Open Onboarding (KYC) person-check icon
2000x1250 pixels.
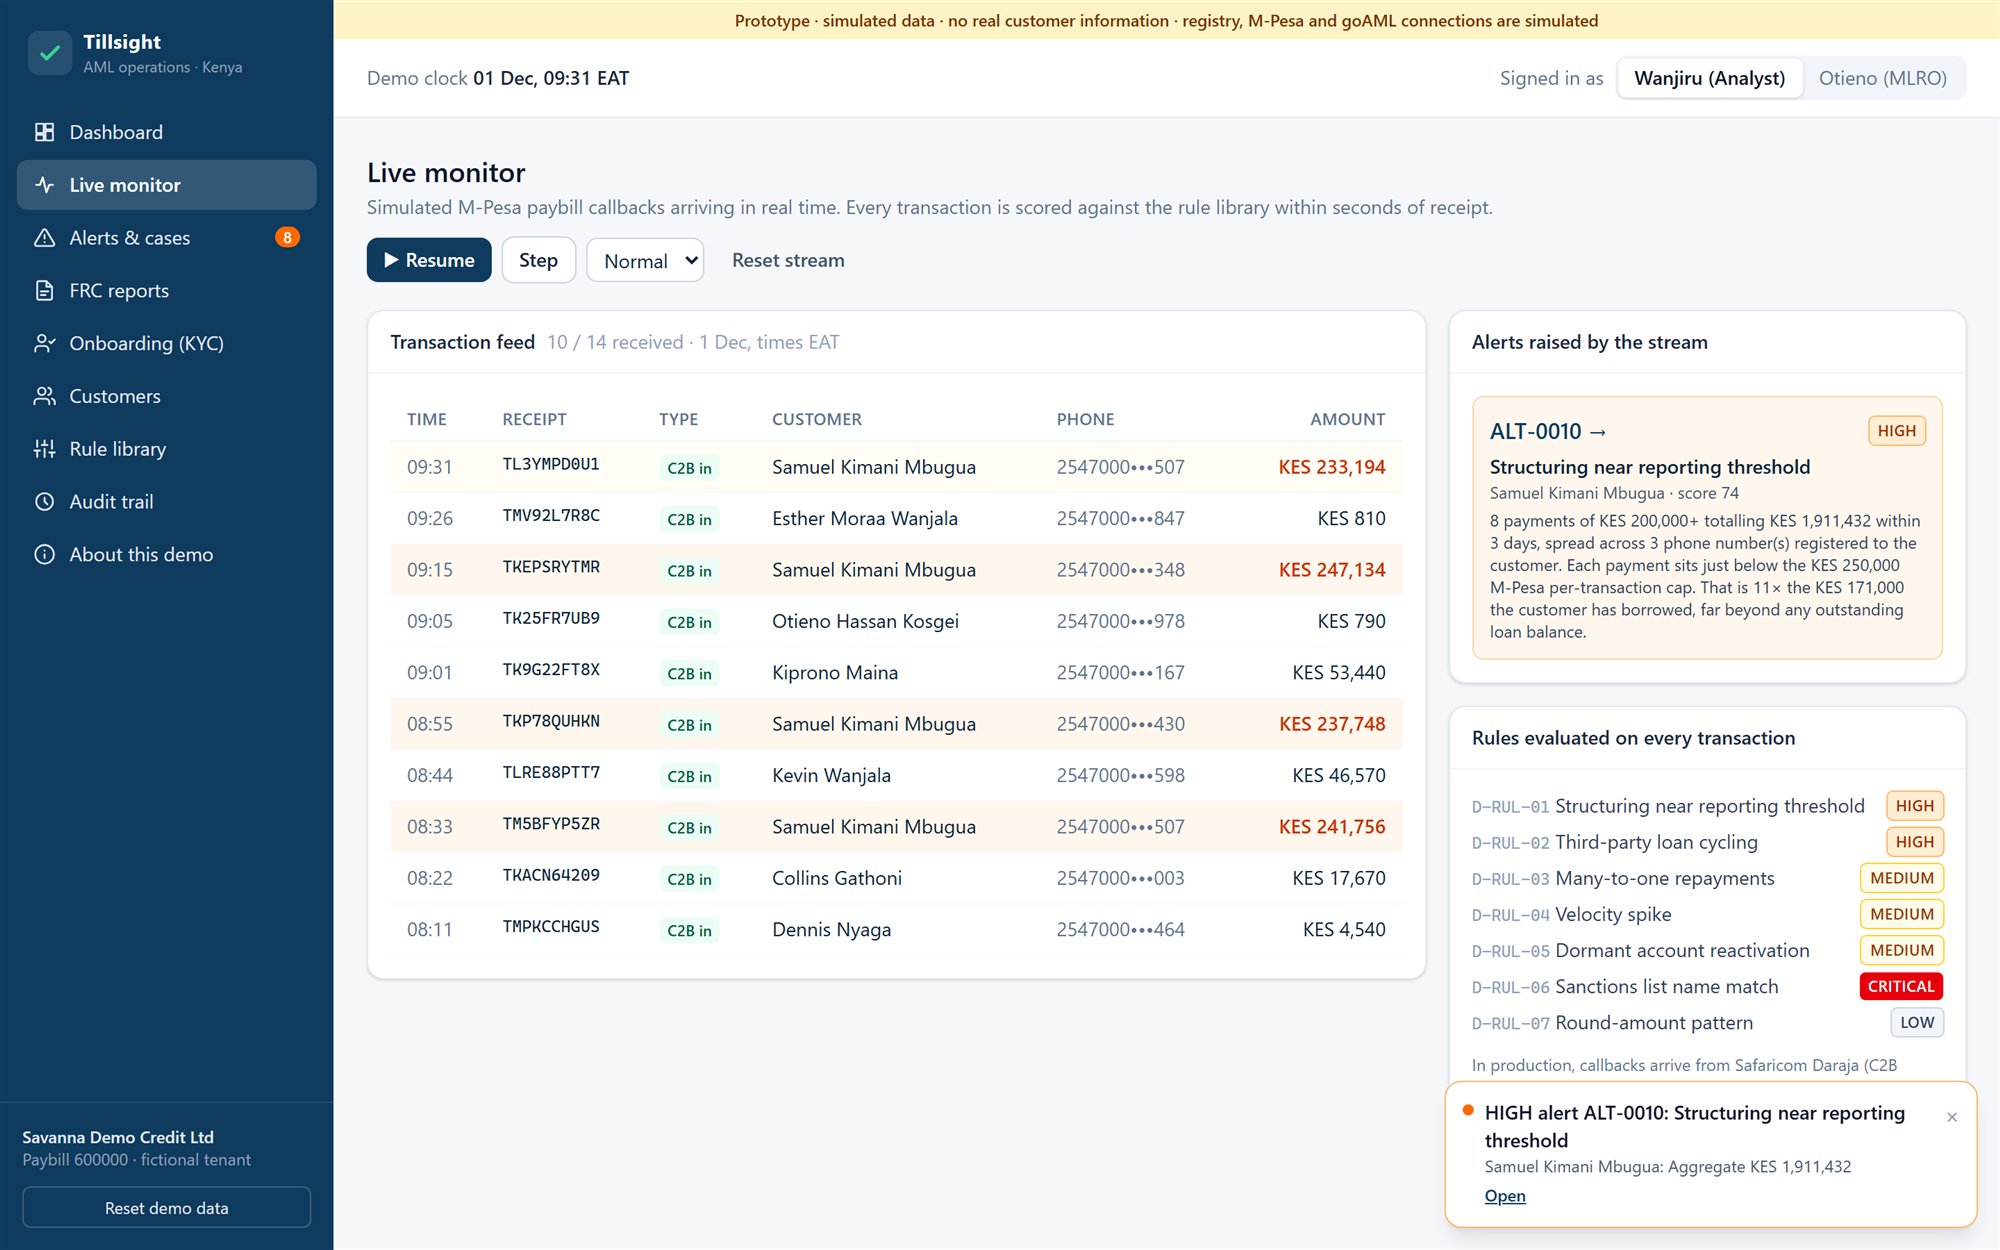44,343
